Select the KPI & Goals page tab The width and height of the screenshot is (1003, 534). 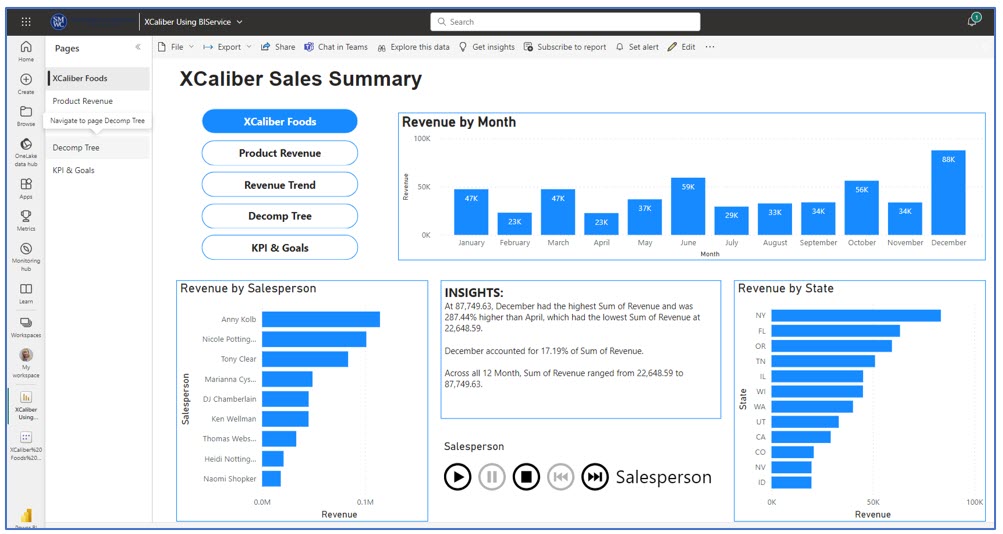tap(99, 170)
